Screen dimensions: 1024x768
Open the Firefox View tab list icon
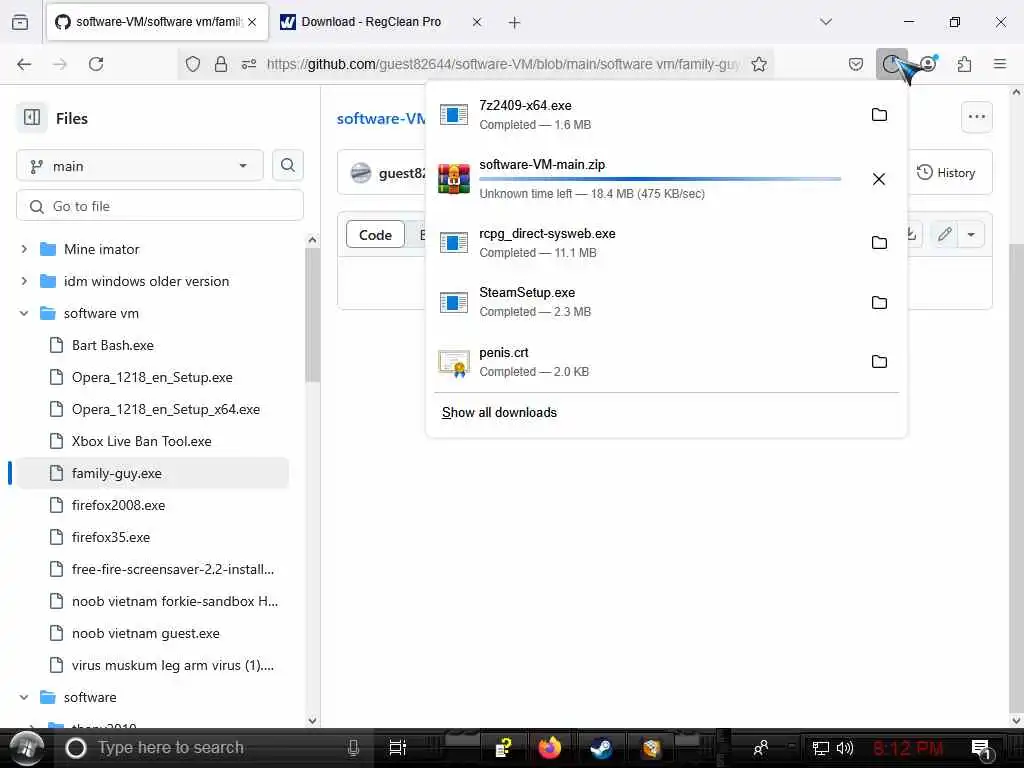[20, 22]
